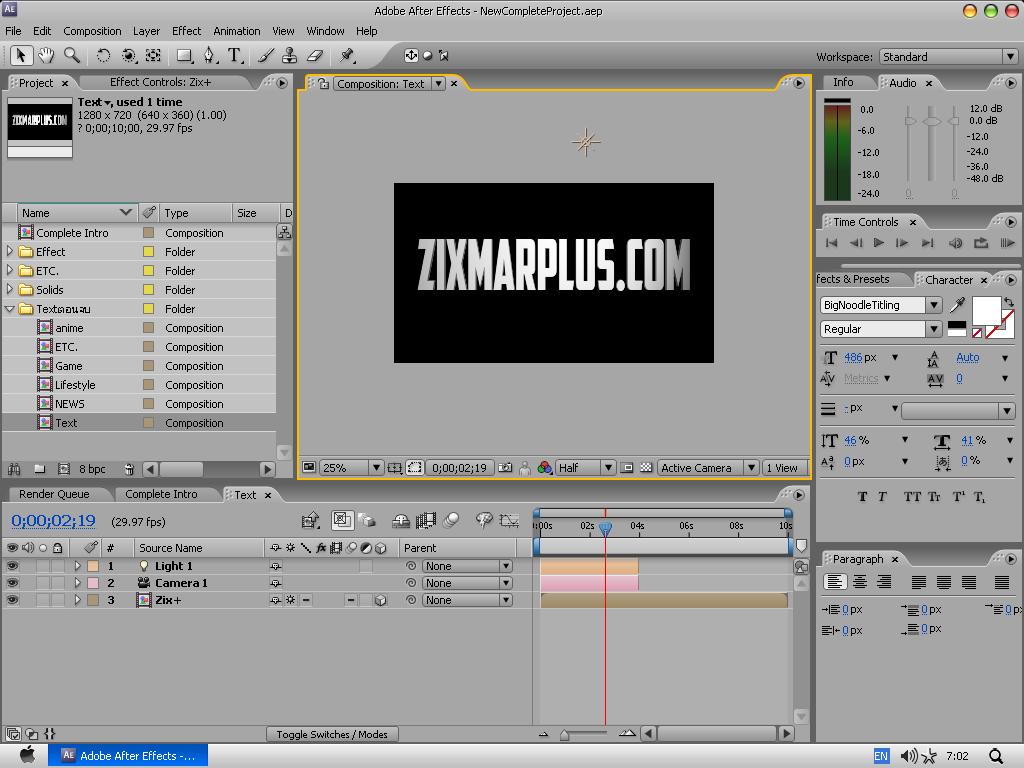Select the Orbit Camera tool
The height and width of the screenshot is (768, 1024).
(x=129, y=56)
